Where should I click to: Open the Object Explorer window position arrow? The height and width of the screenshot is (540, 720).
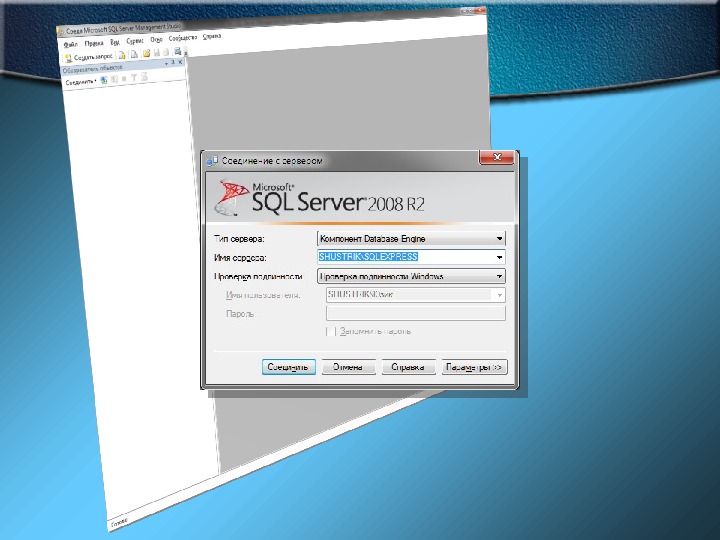tap(166, 64)
